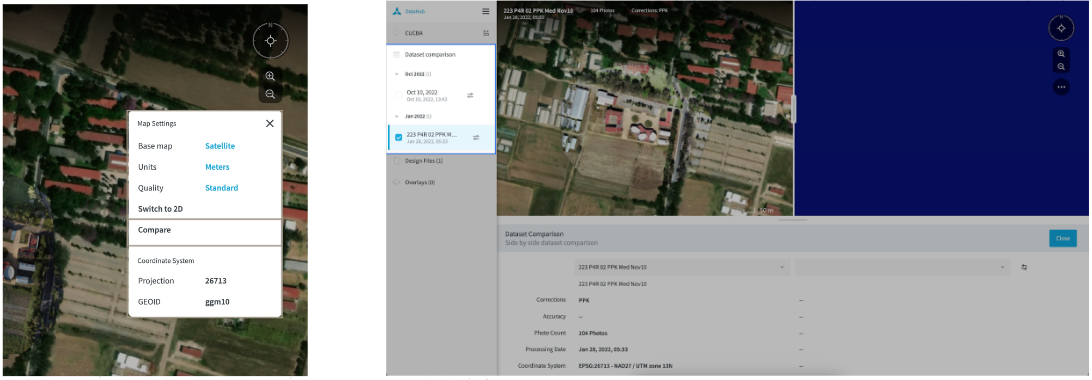Click the compass icon on left map
1092x380 pixels.
271,40
